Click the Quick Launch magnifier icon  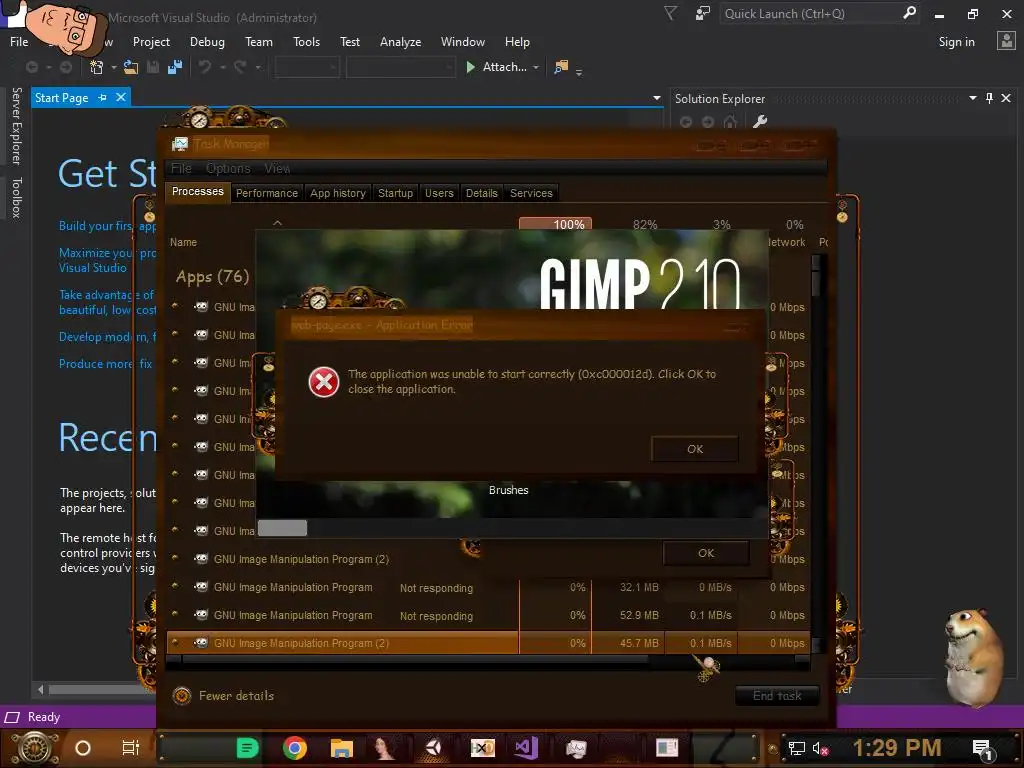909,13
